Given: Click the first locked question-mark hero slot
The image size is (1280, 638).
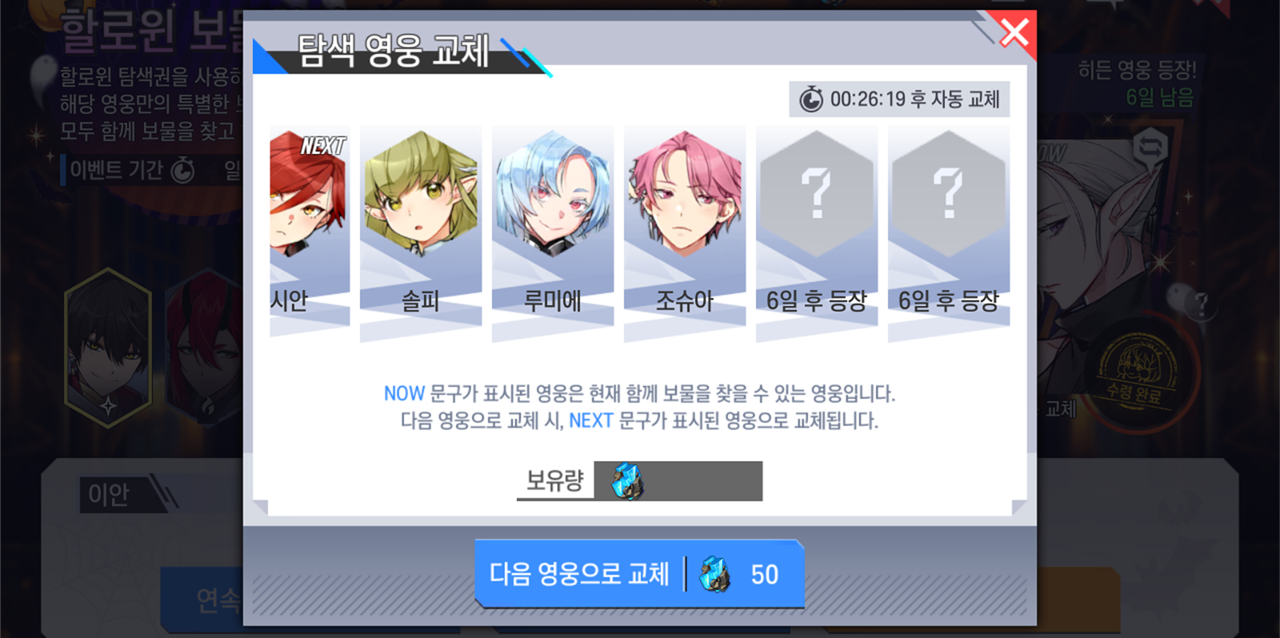Looking at the screenshot, I should (x=817, y=194).
